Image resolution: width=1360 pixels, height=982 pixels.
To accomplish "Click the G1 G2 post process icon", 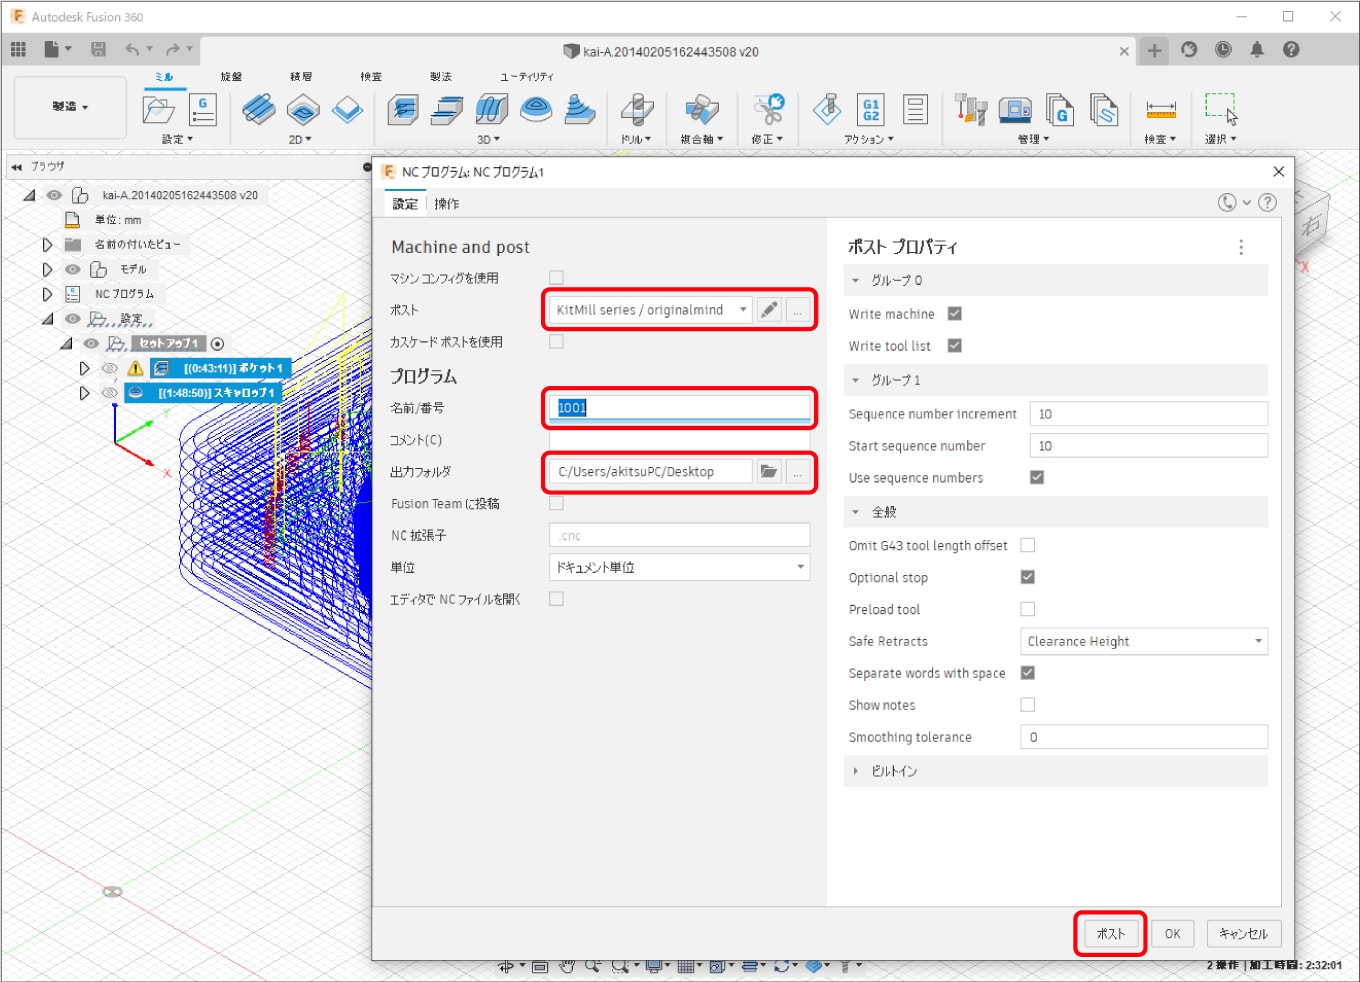I will (x=871, y=109).
